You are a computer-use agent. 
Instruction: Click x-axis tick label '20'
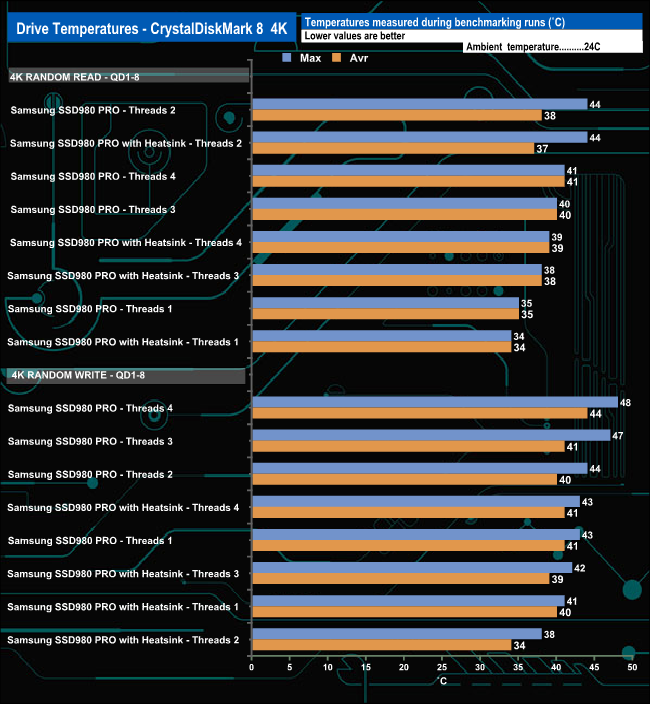404,667
